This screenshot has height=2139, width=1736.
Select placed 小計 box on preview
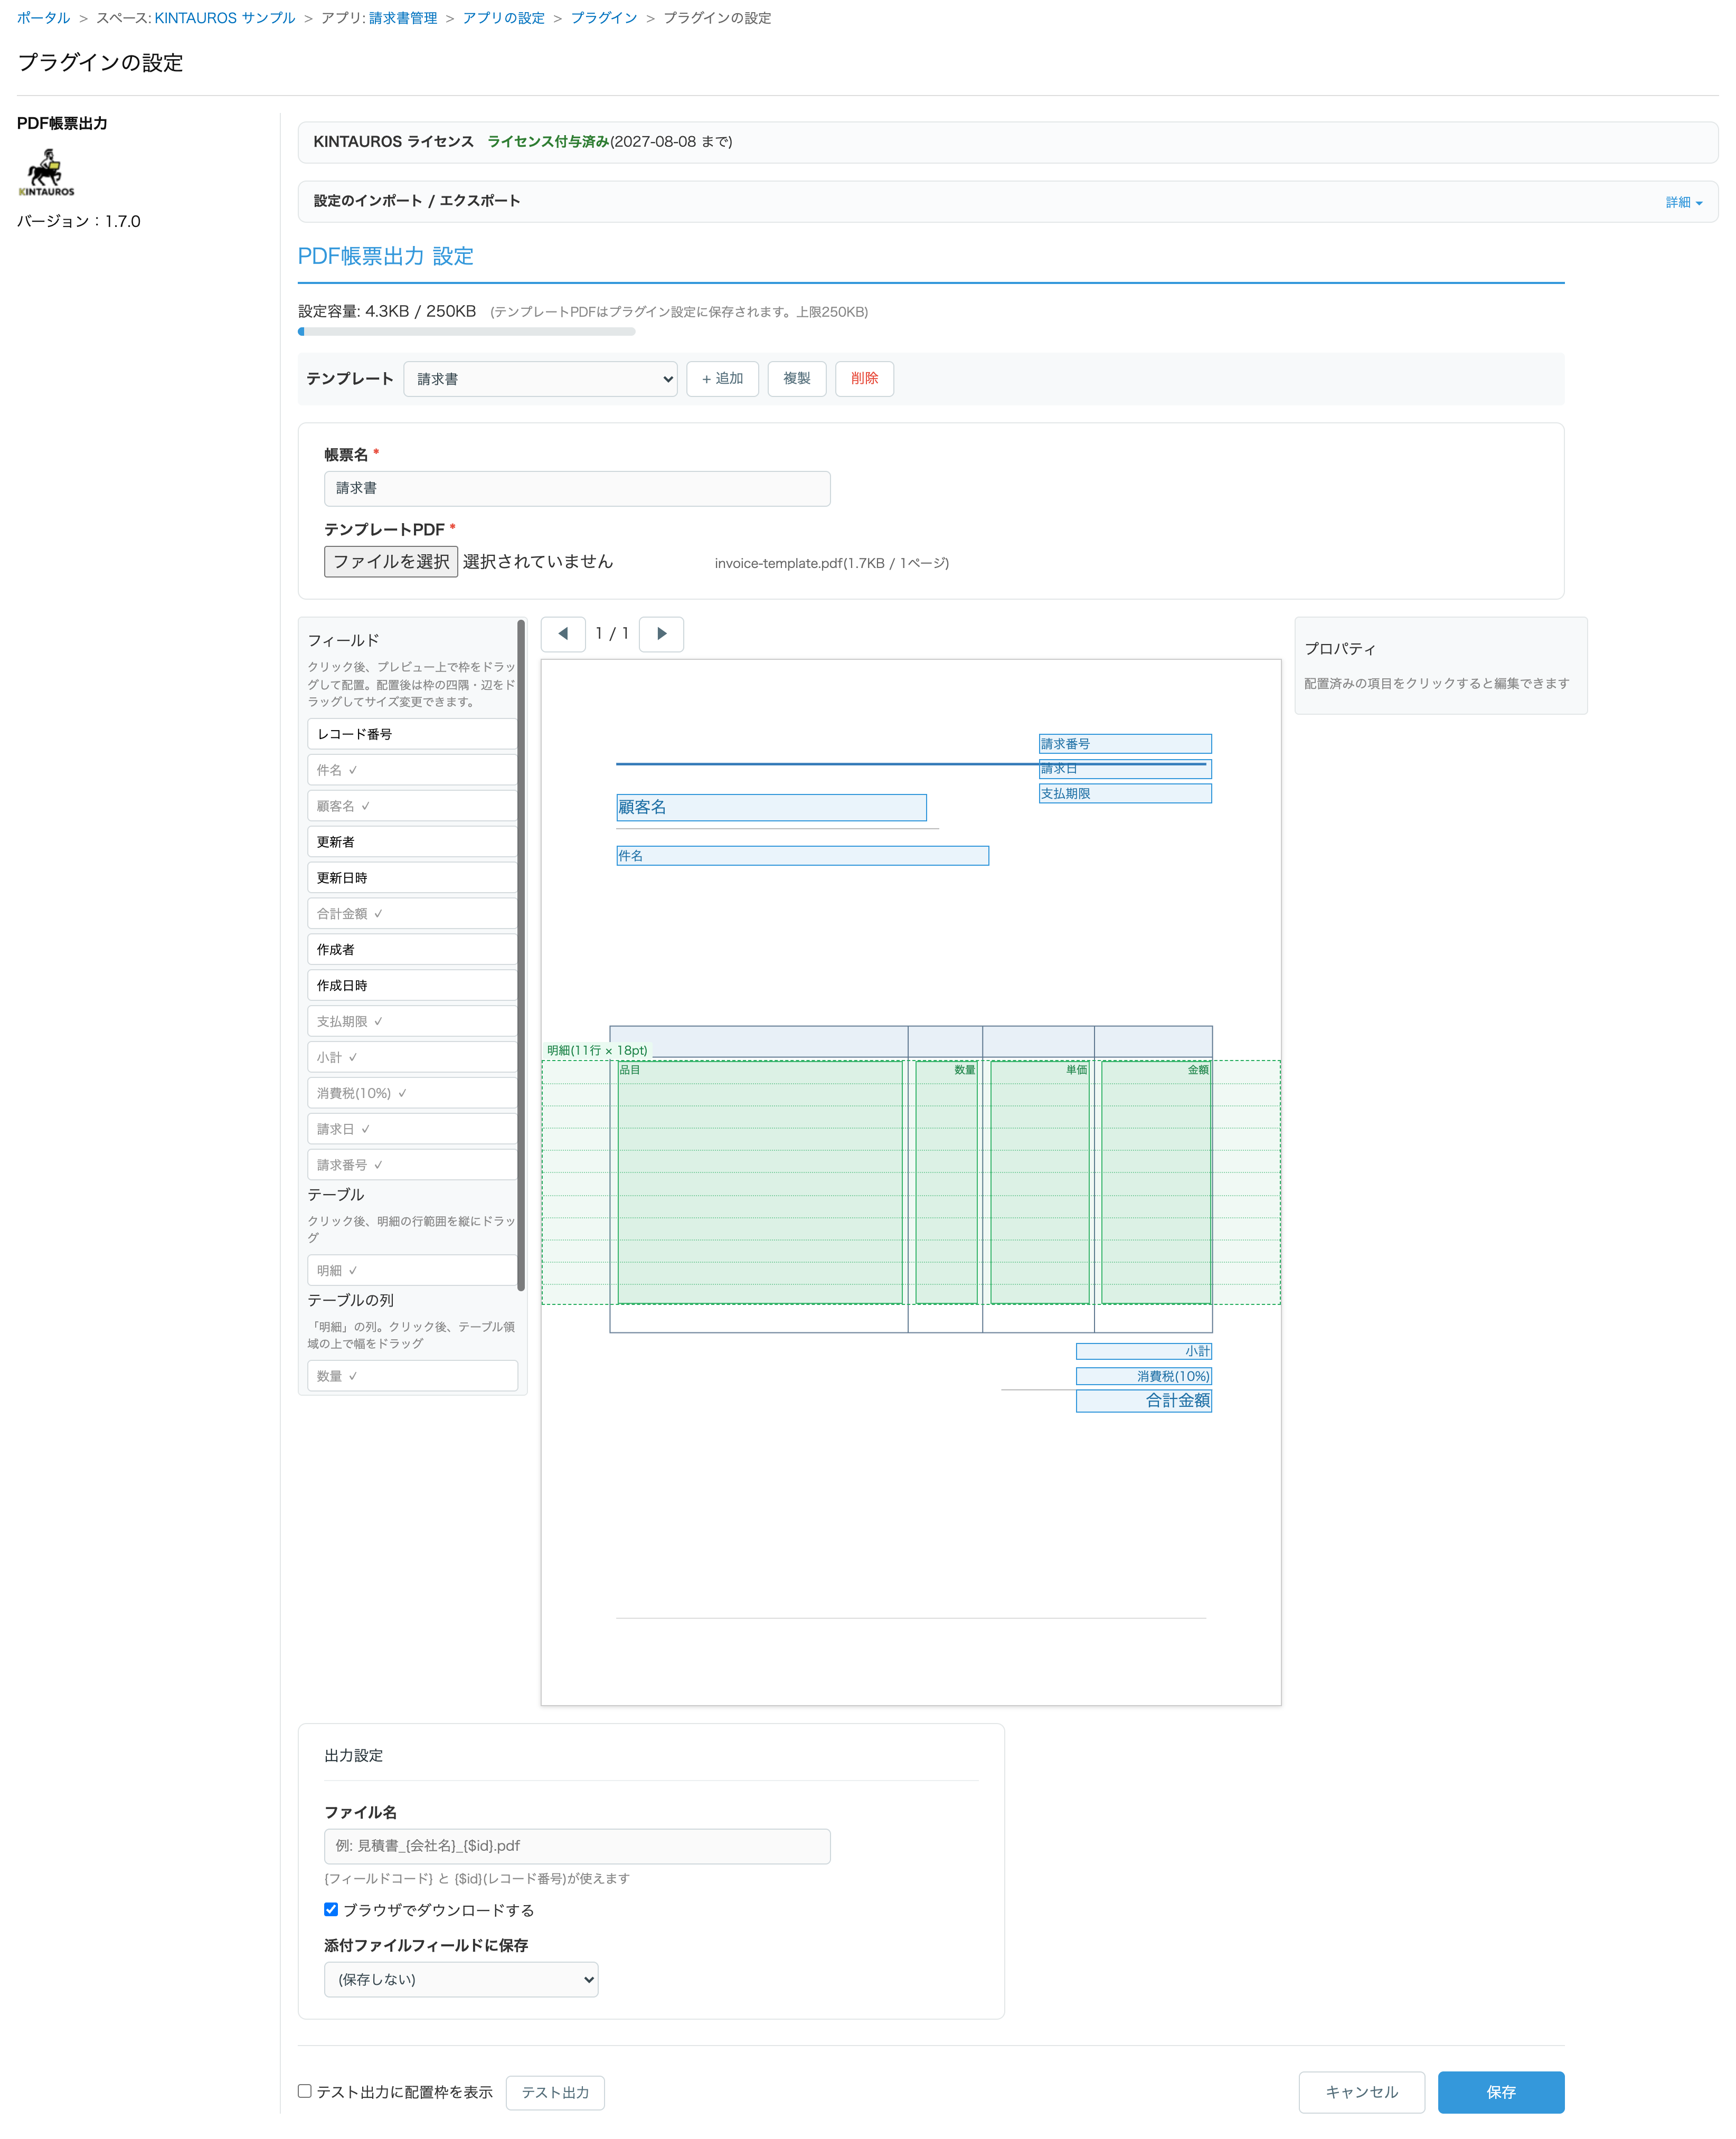click(x=1144, y=1351)
